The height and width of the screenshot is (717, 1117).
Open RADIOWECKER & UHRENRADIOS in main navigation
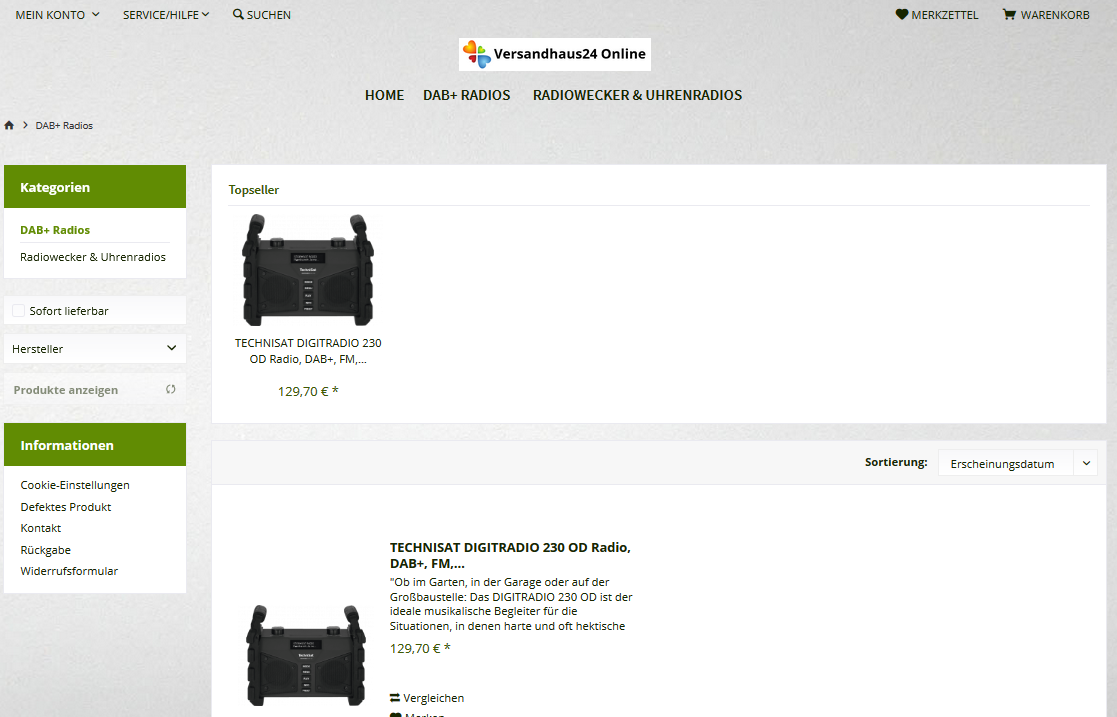[x=638, y=96]
